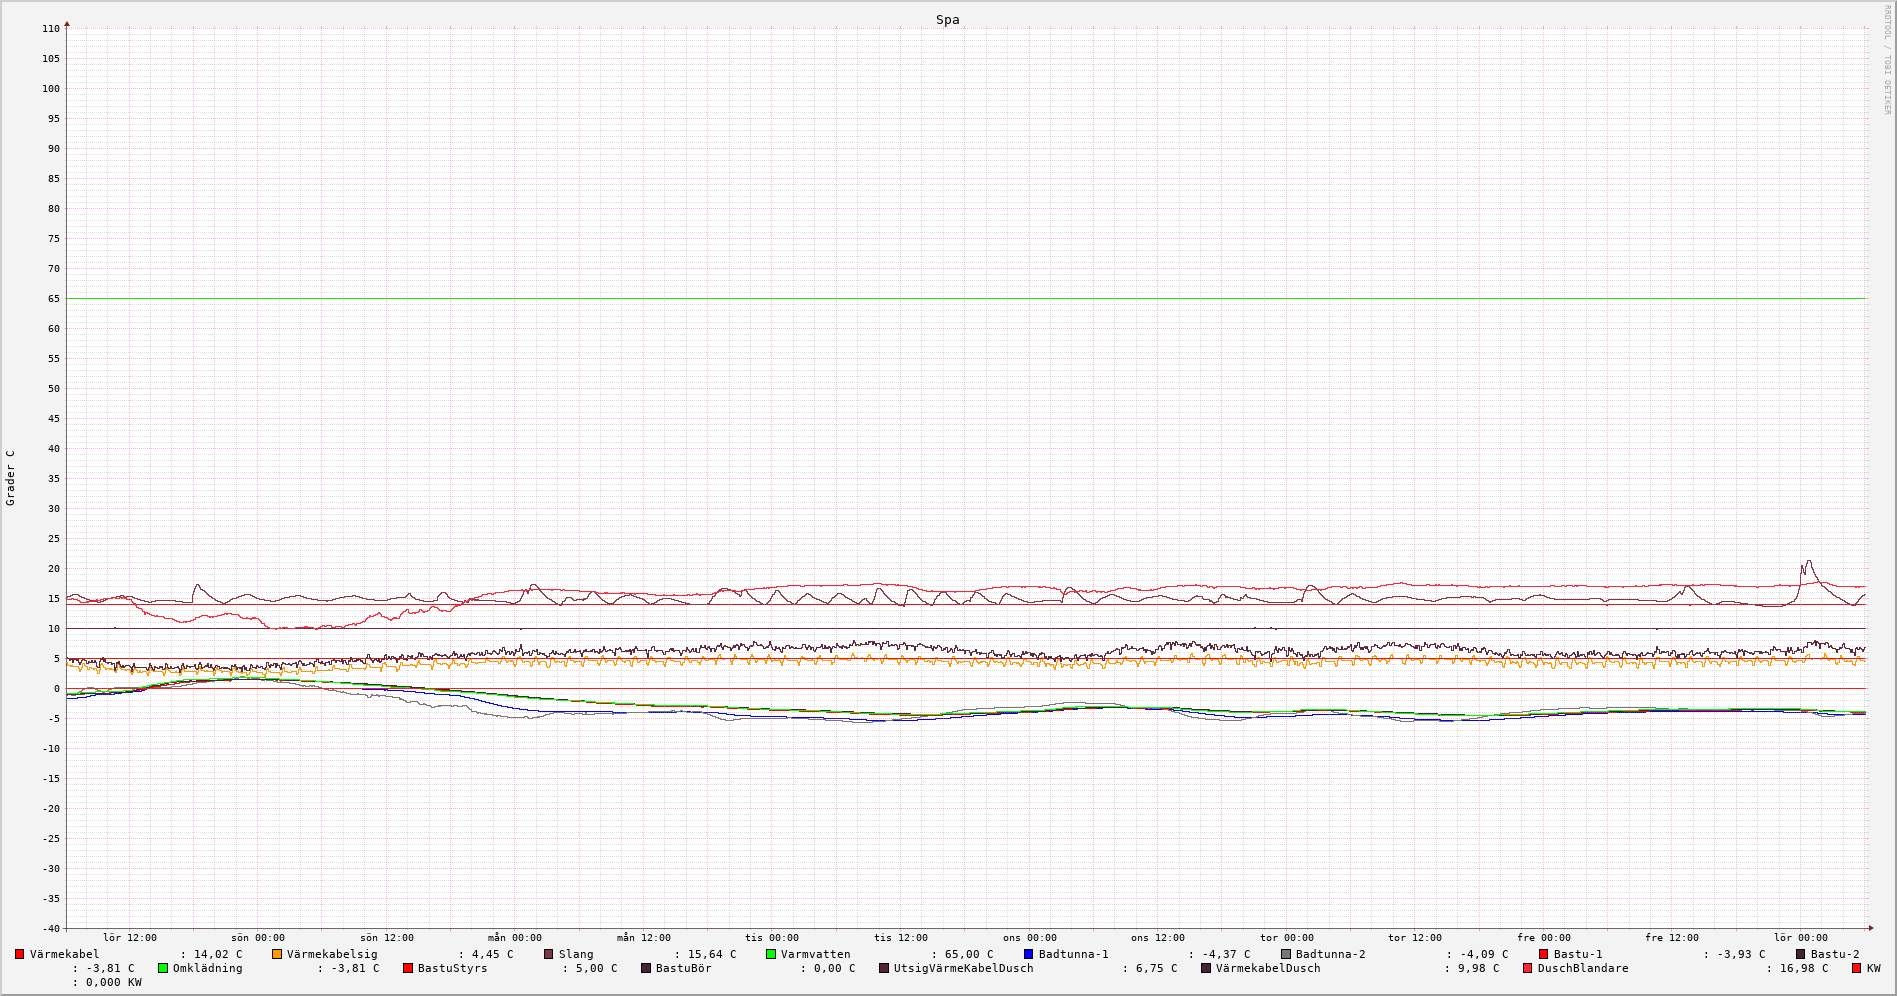This screenshot has height=996, width=1897.
Task: Select the Slang legend color box
Action: click(548, 954)
